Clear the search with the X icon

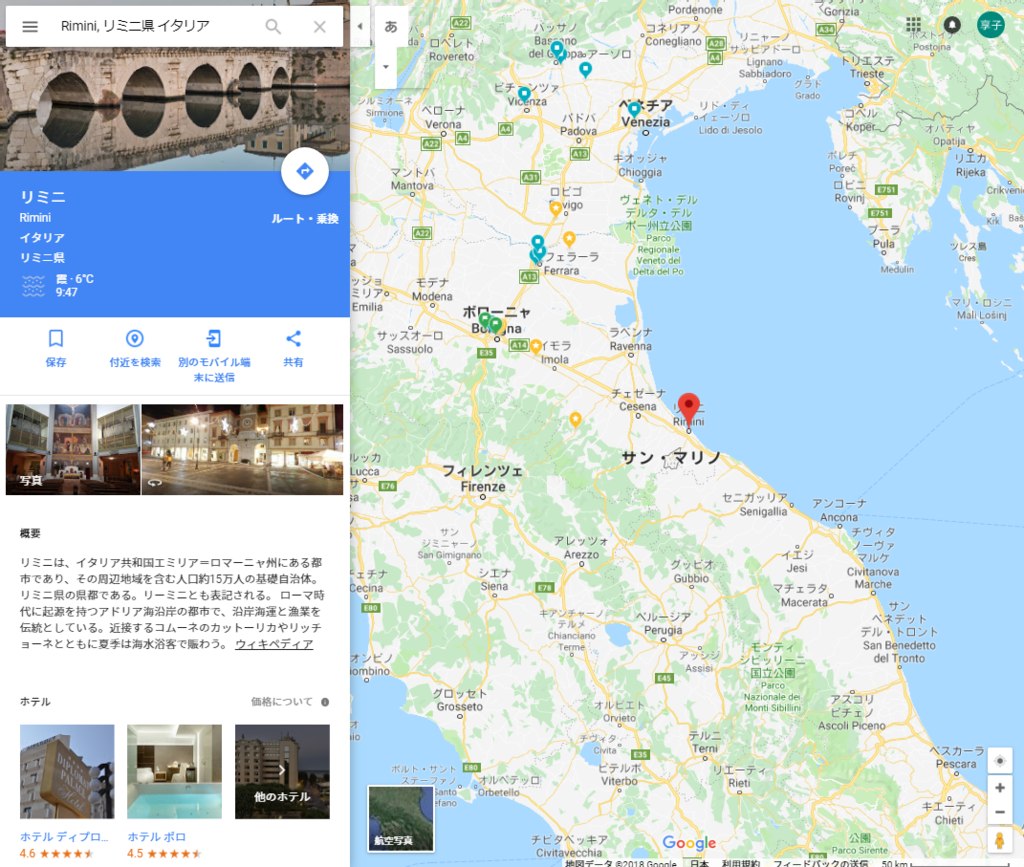pos(319,26)
